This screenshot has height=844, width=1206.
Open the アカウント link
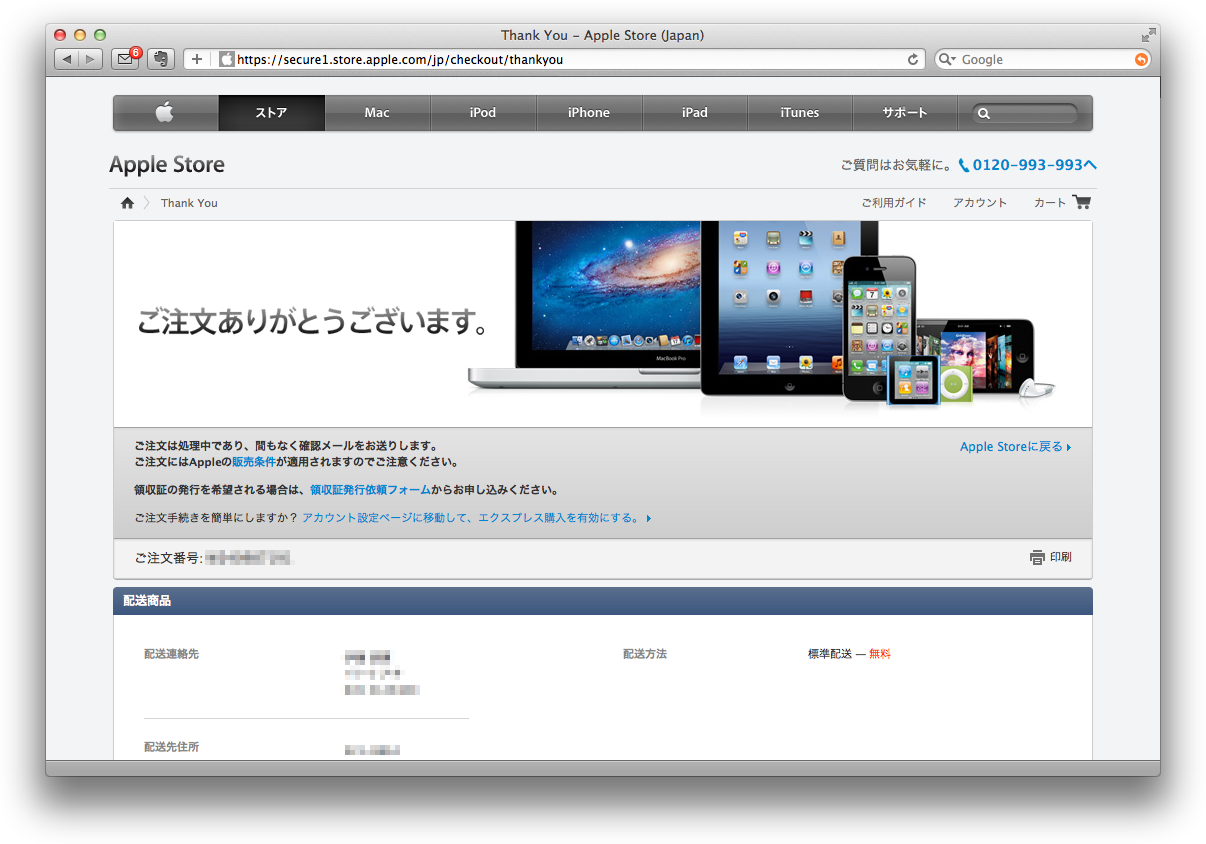click(x=980, y=203)
